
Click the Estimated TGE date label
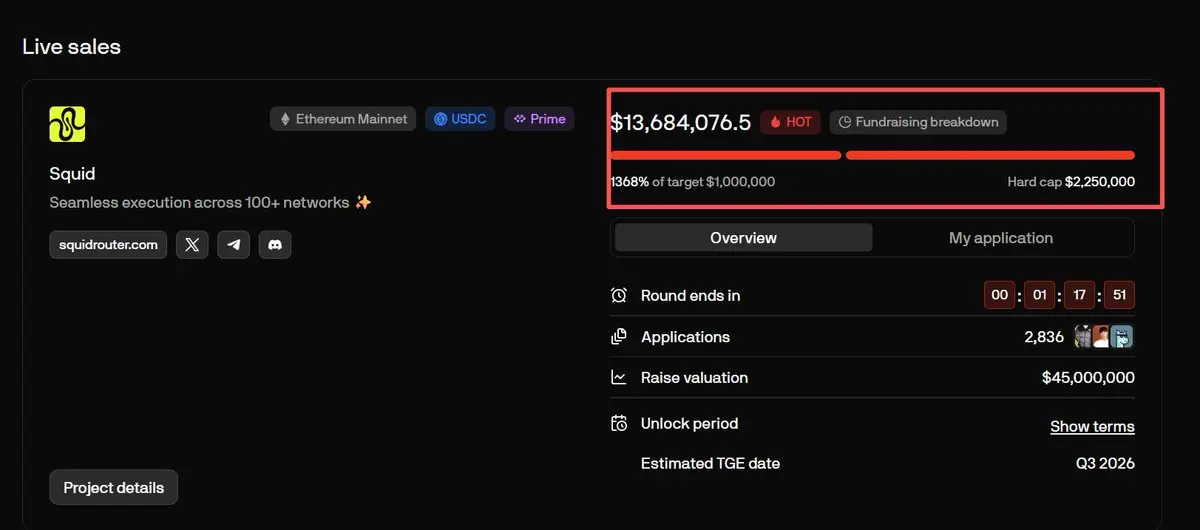point(710,464)
